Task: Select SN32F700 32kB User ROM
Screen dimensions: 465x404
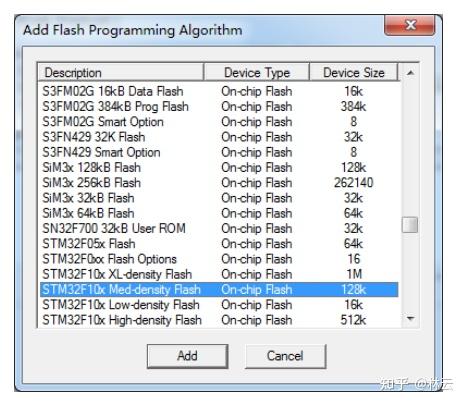Action: click(219, 228)
